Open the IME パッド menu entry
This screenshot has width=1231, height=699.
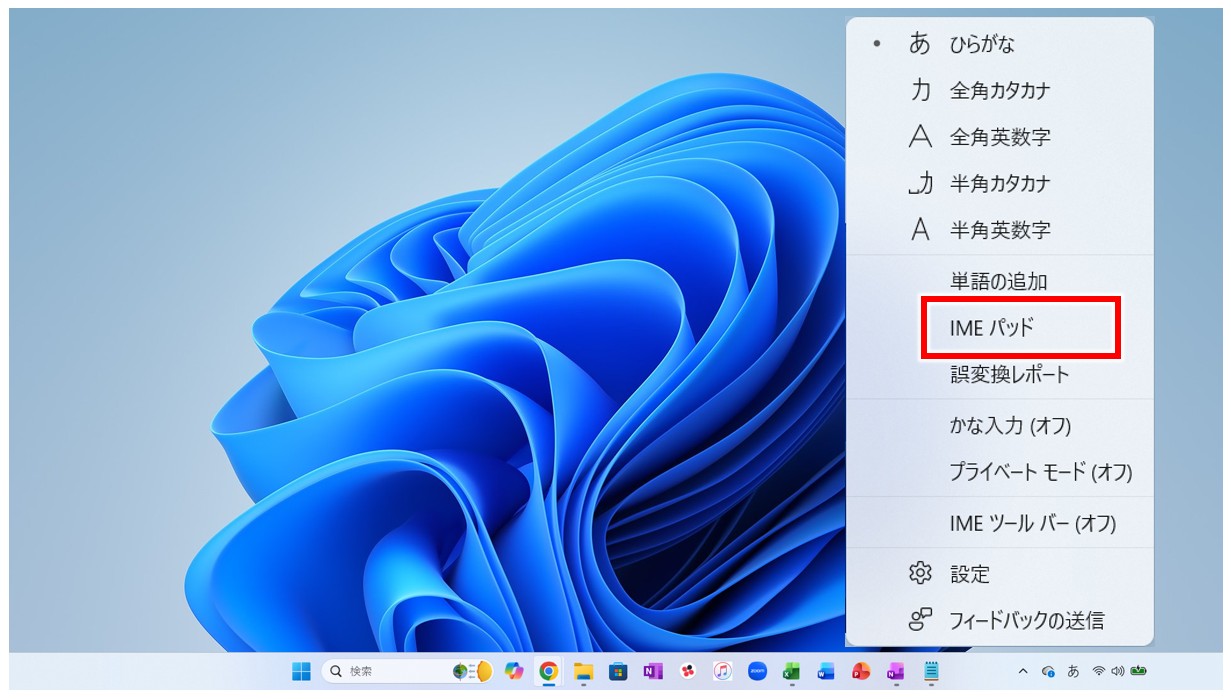999,327
